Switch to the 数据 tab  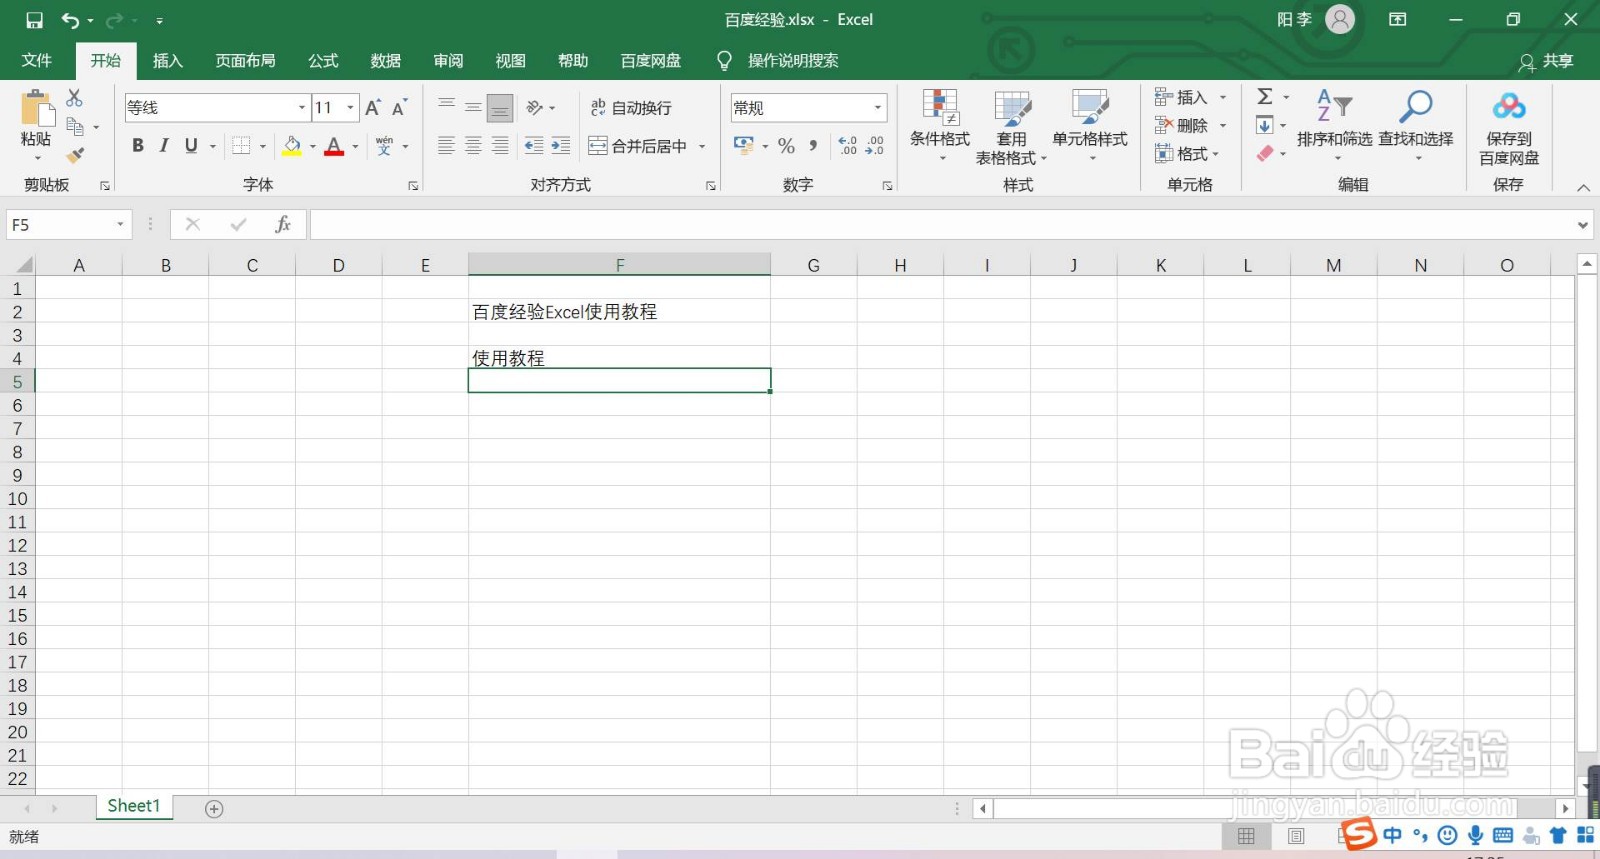coord(386,60)
